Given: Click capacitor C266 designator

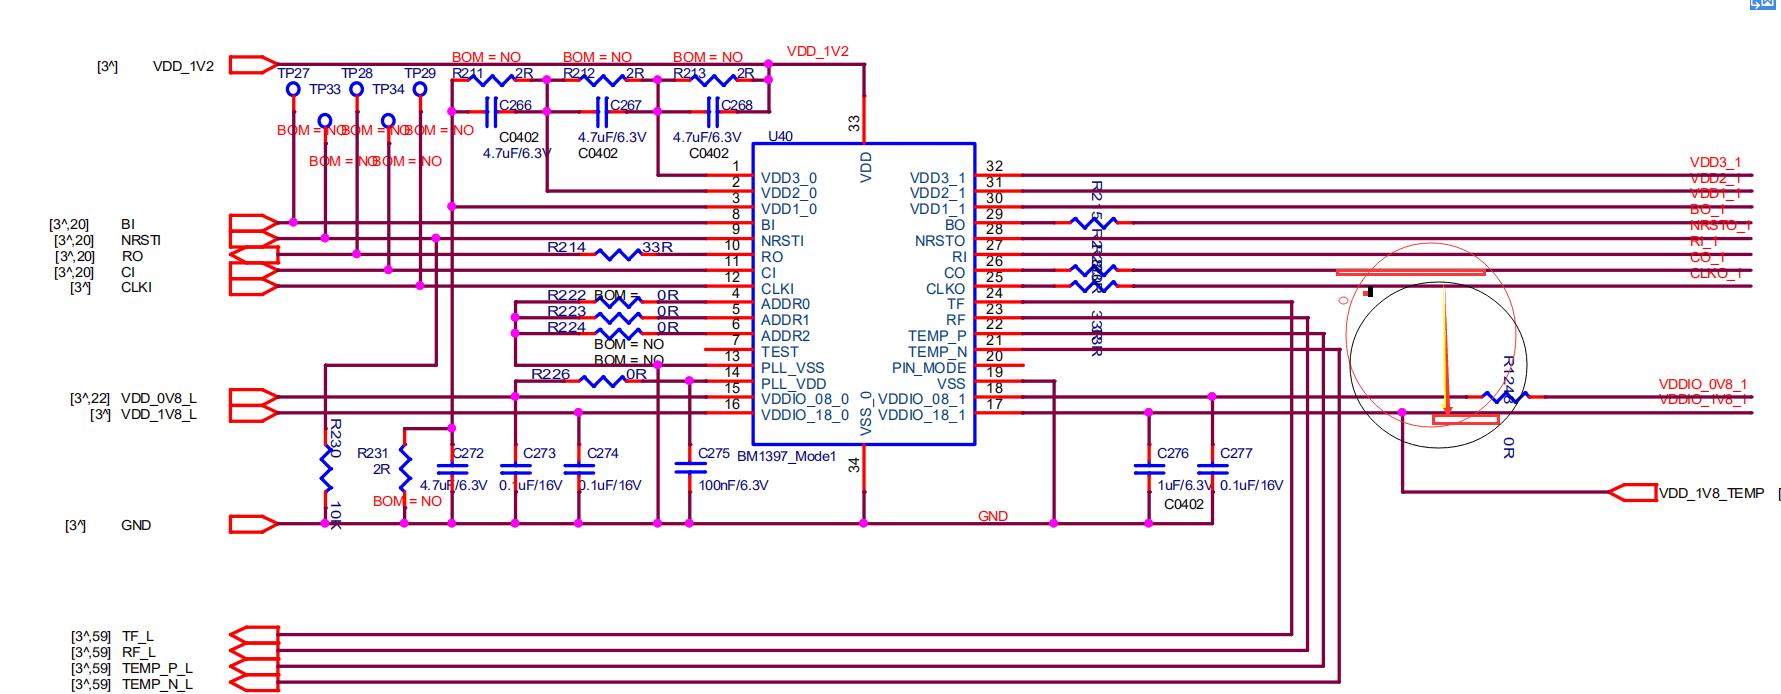Looking at the screenshot, I should (x=515, y=105).
